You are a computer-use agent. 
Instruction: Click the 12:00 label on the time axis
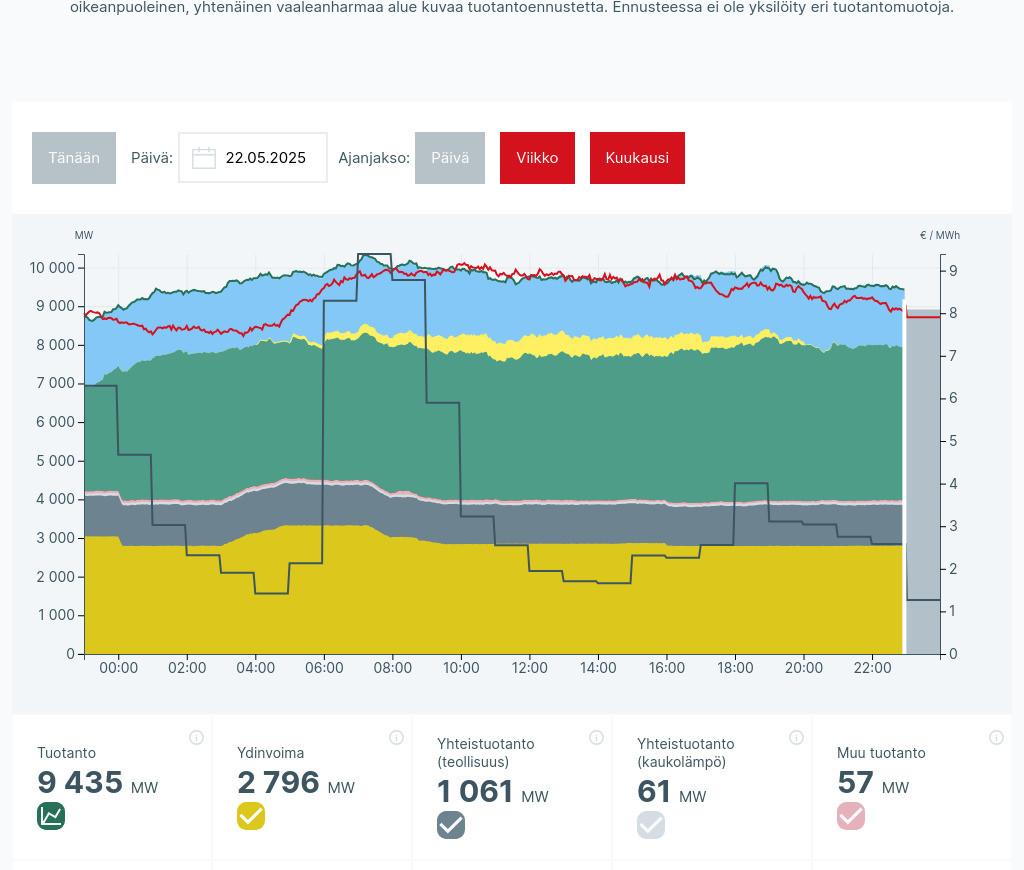coord(529,668)
